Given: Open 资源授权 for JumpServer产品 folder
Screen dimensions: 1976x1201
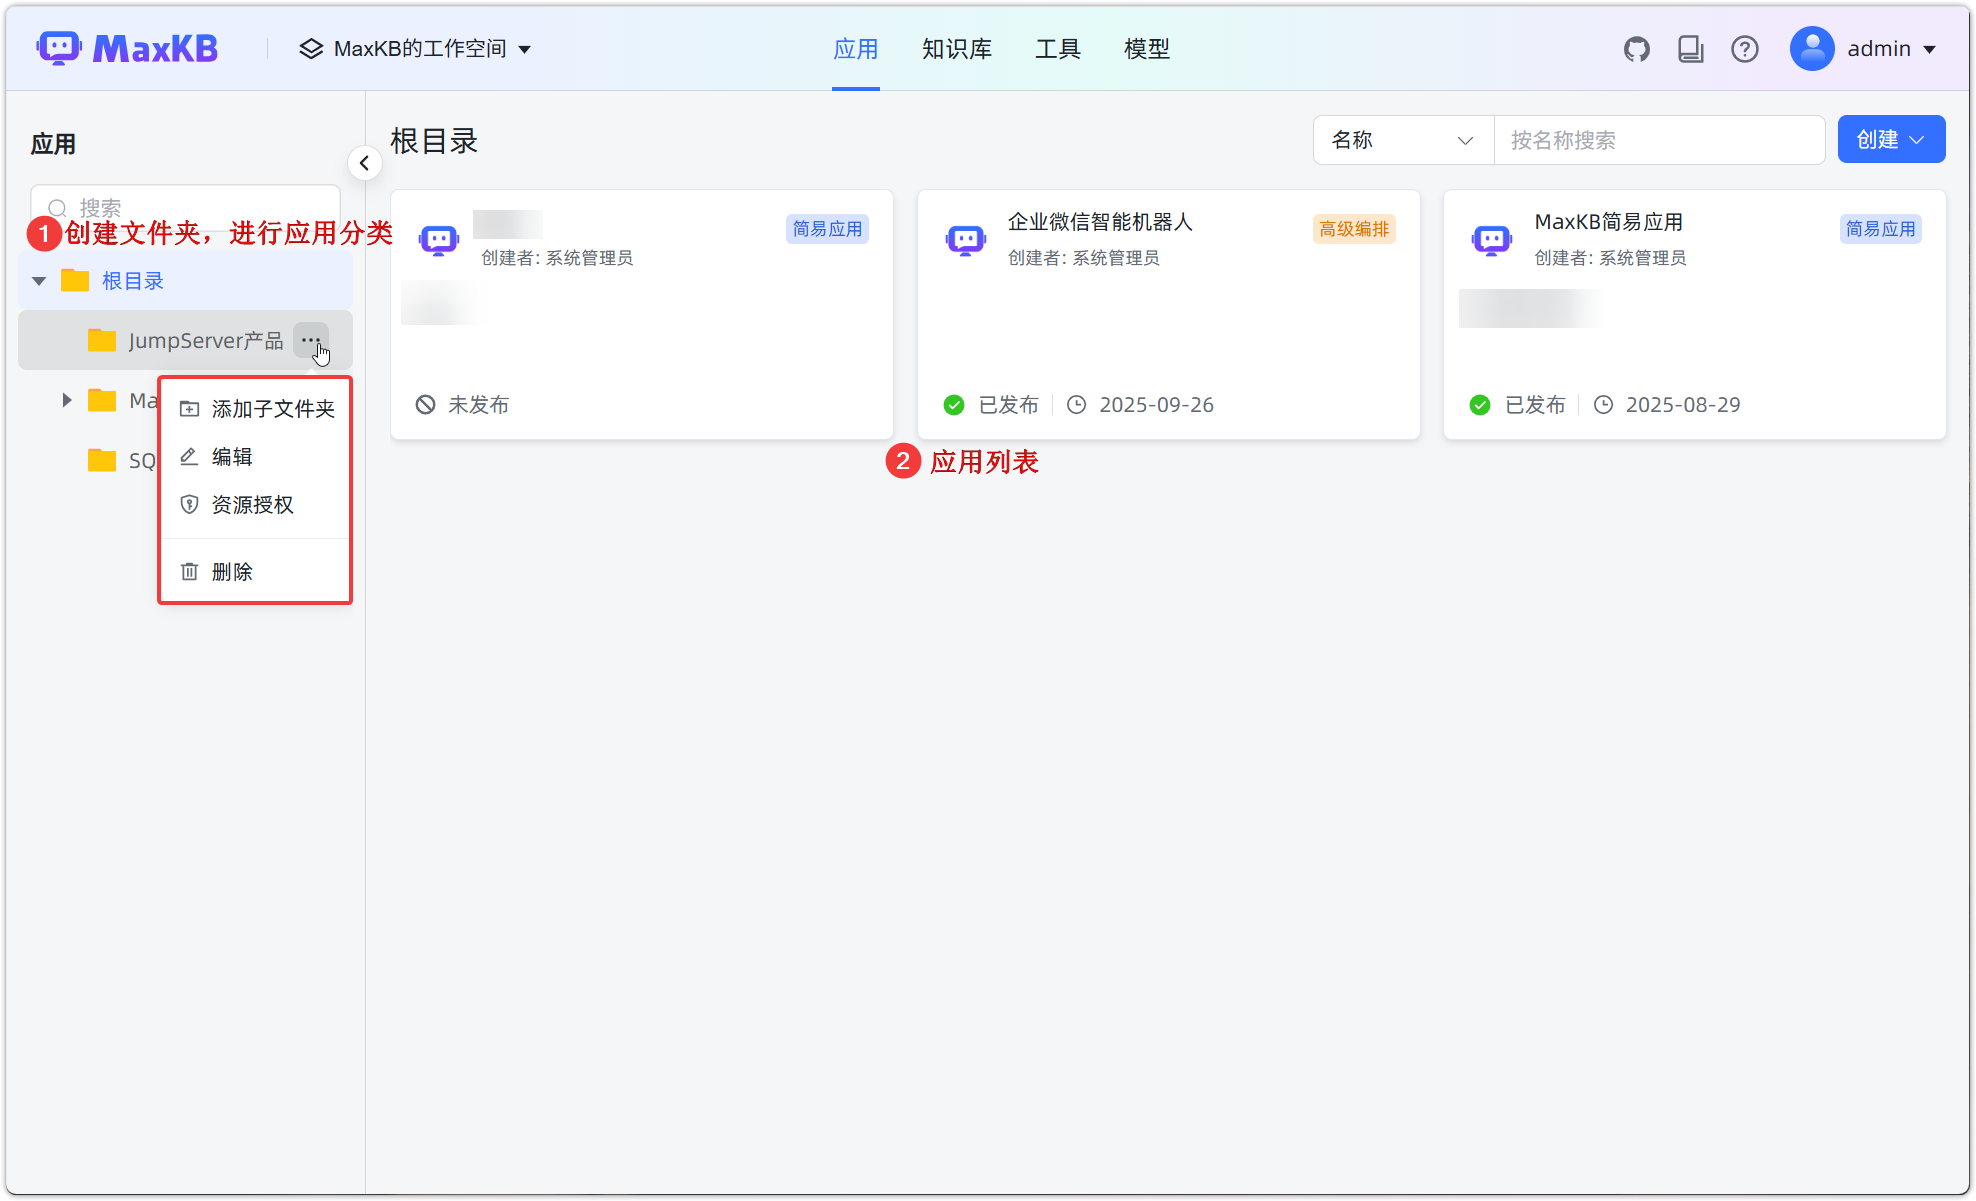Looking at the screenshot, I should [250, 505].
